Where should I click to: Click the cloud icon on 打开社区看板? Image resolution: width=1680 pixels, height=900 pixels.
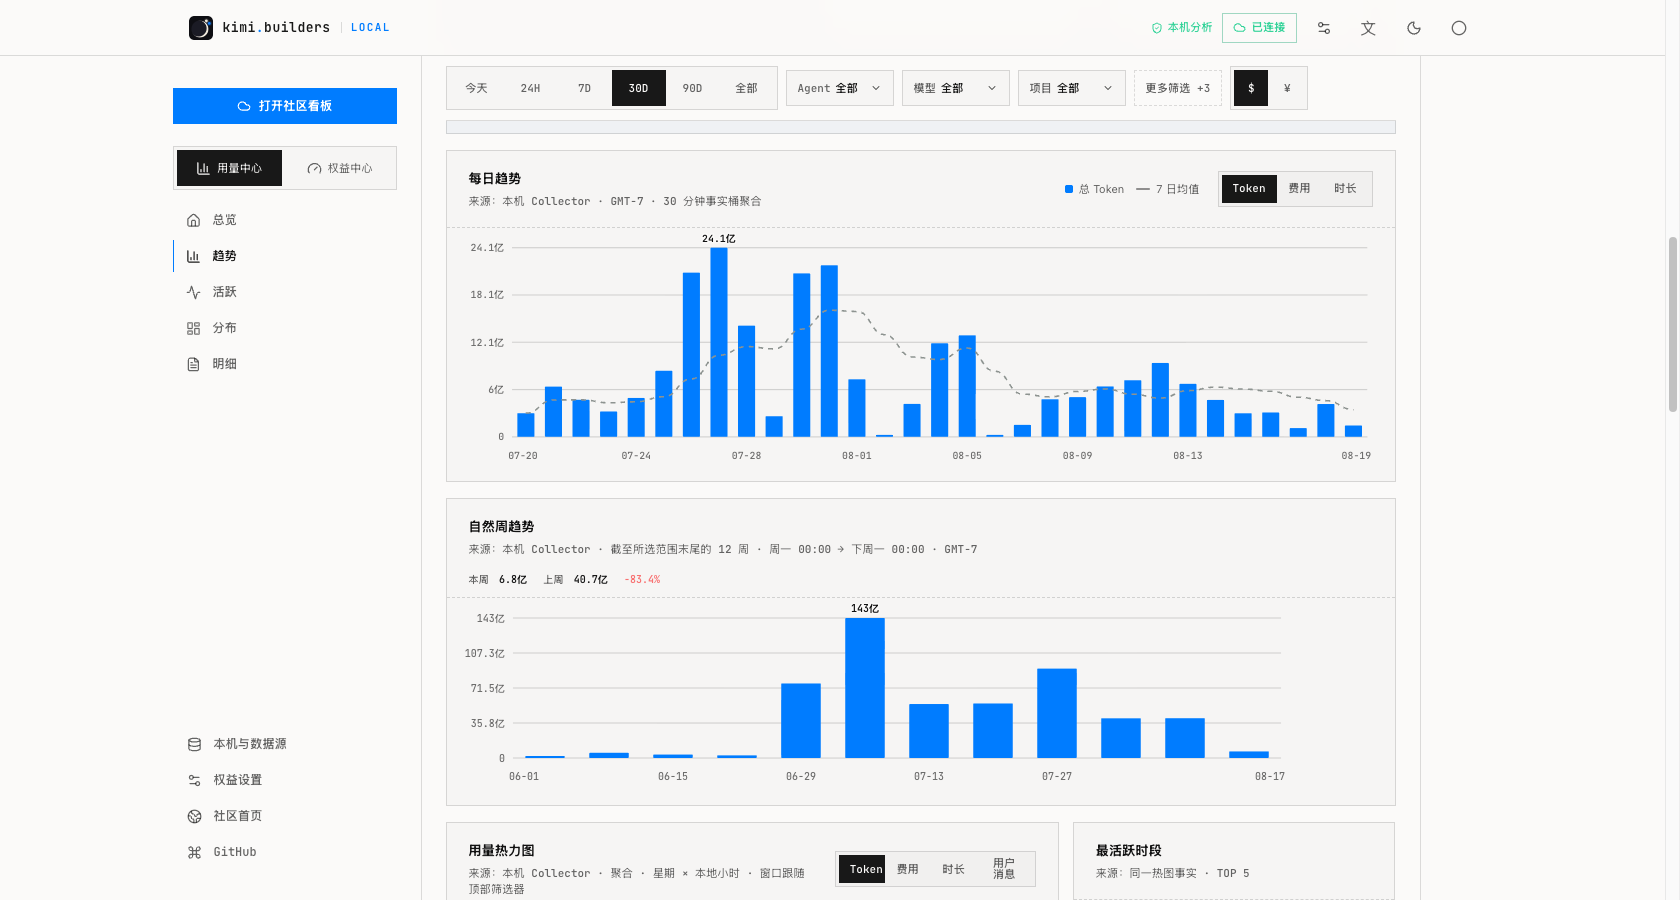(x=244, y=106)
